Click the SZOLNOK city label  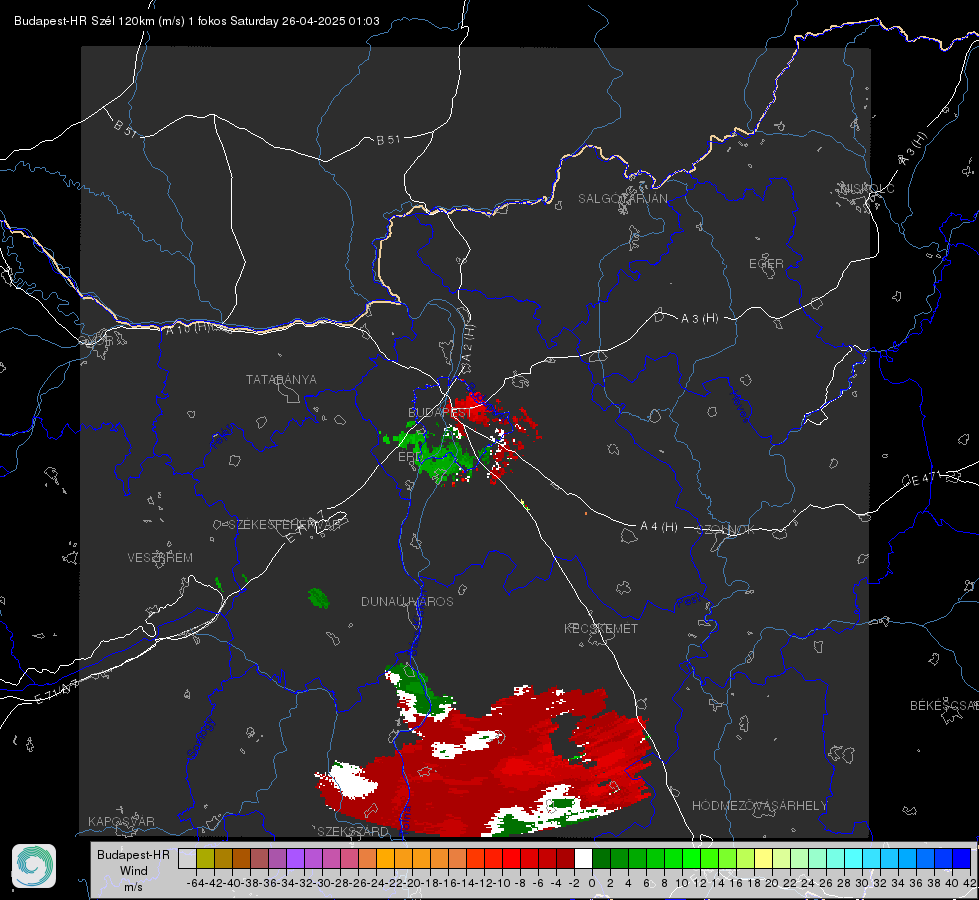[726, 530]
